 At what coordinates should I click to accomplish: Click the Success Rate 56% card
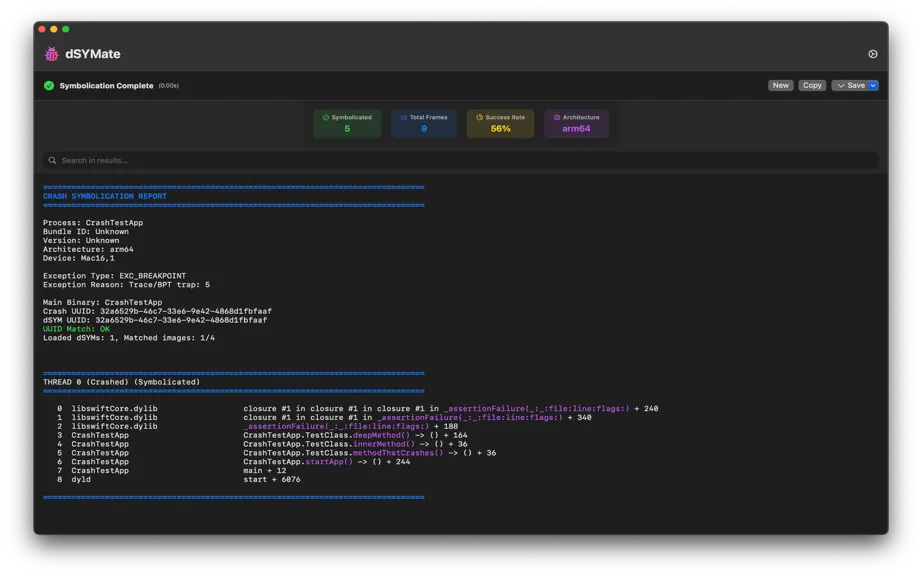[x=500, y=123]
